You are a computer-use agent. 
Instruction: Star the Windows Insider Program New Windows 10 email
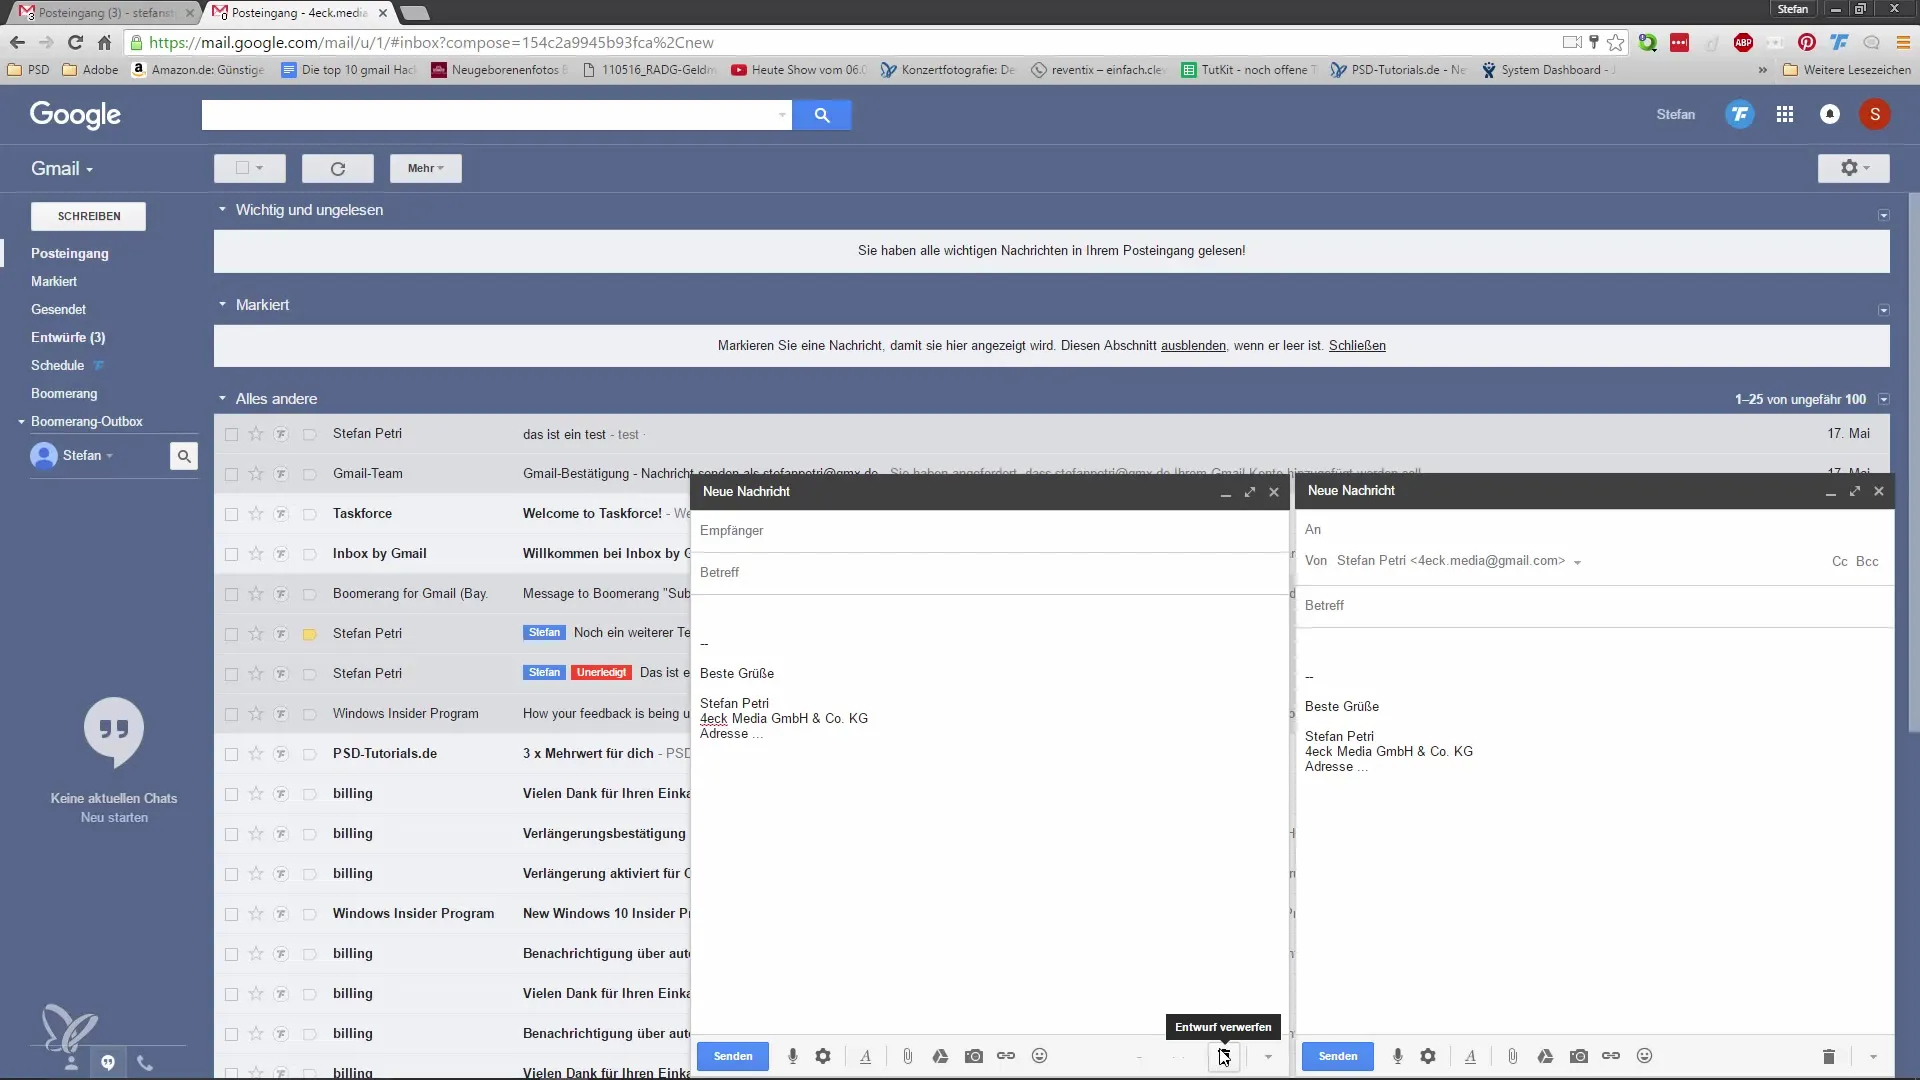(x=256, y=914)
